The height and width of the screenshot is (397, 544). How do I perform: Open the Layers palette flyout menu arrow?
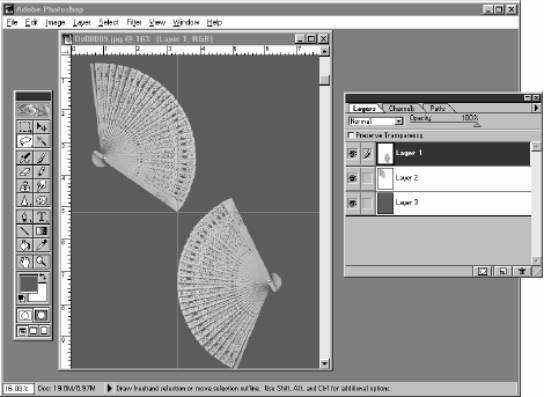click(536, 108)
